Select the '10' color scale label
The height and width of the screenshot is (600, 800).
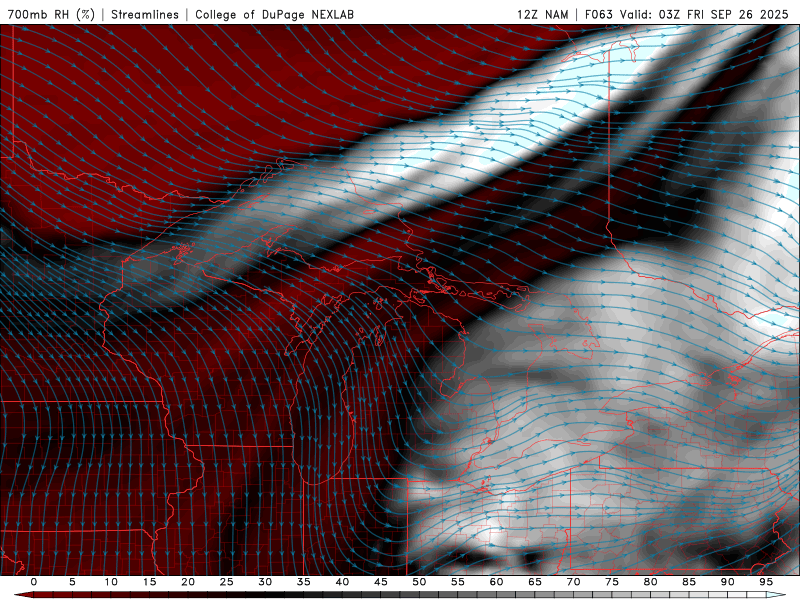pos(111,582)
